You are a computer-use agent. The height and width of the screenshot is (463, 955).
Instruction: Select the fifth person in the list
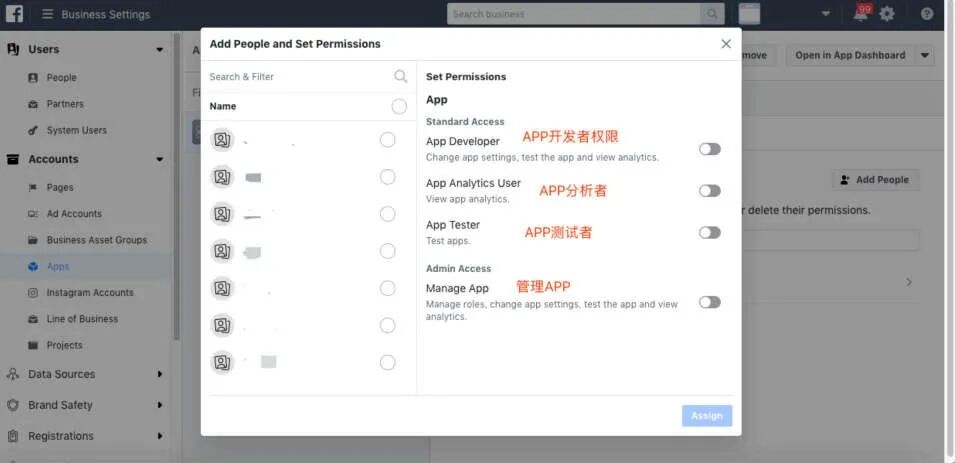tap(387, 288)
